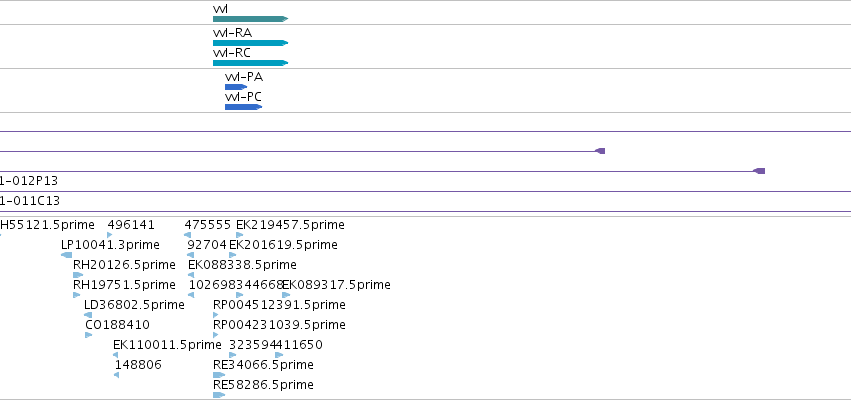Click the vvl-RA transcript bar
Image resolution: width=851 pixels, height=400 pixels.
click(x=250, y=43)
